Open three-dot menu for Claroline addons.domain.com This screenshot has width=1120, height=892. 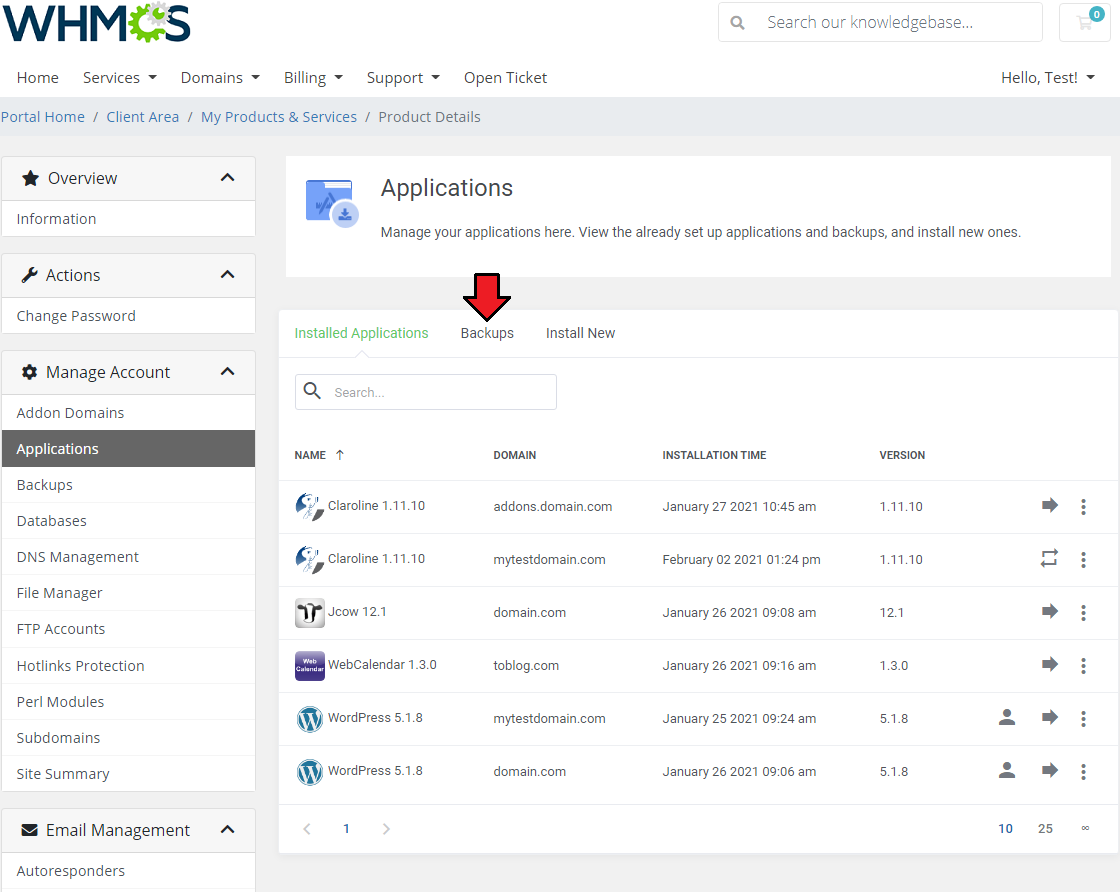click(x=1084, y=506)
